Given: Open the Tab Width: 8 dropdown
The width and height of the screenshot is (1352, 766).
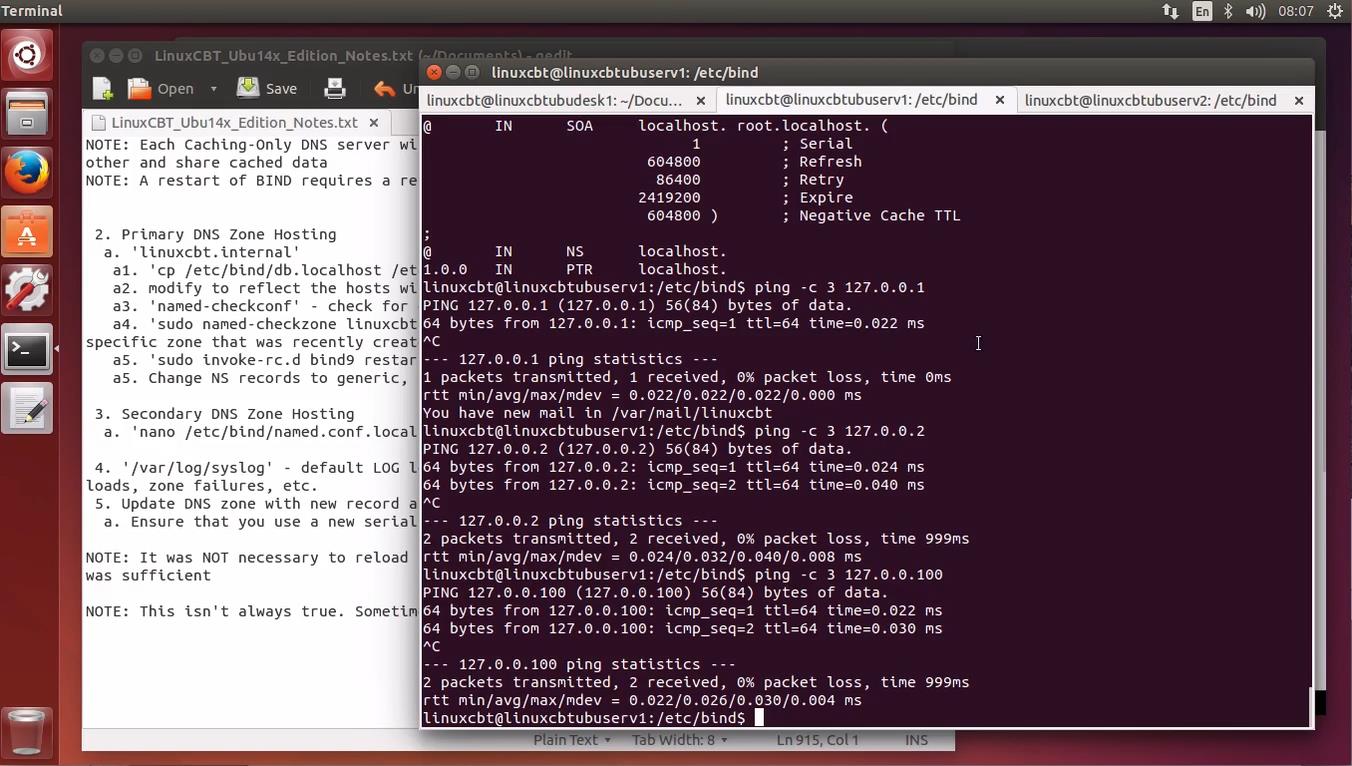Looking at the screenshot, I should click(680, 740).
